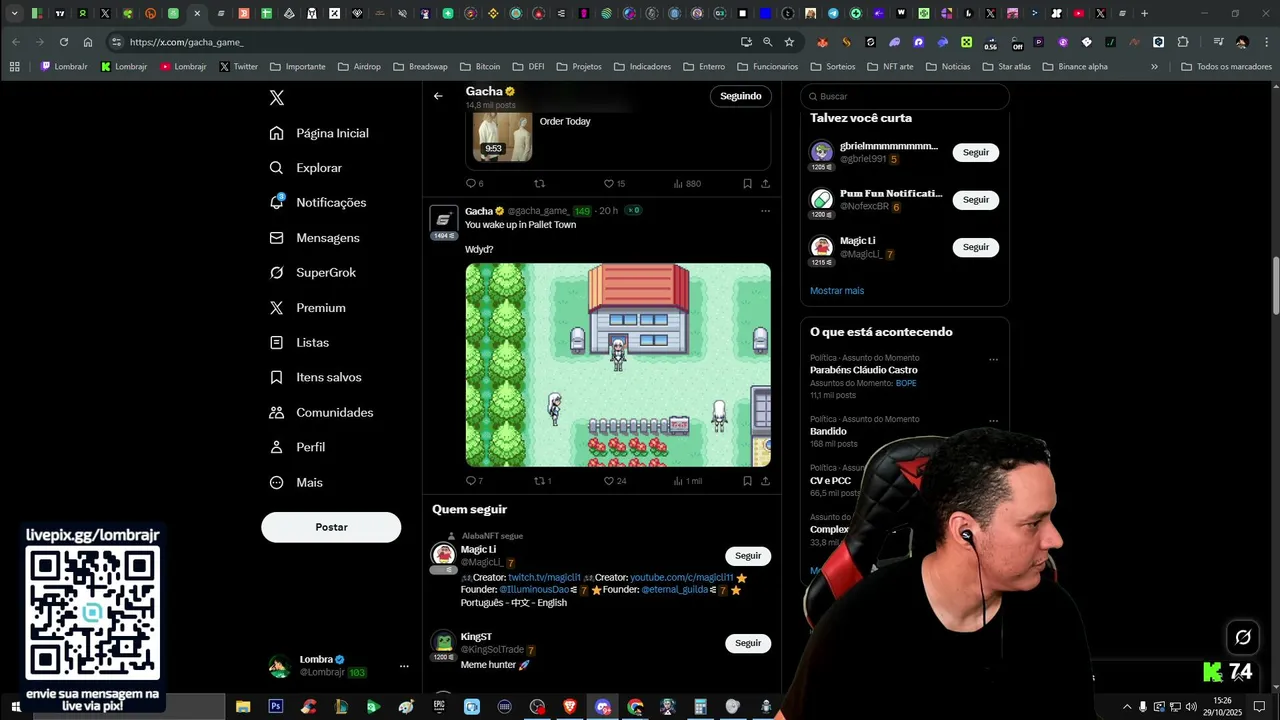Share the Pallet Town post
This screenshot has width=1280, height=720.
click(x=765, y=481)
